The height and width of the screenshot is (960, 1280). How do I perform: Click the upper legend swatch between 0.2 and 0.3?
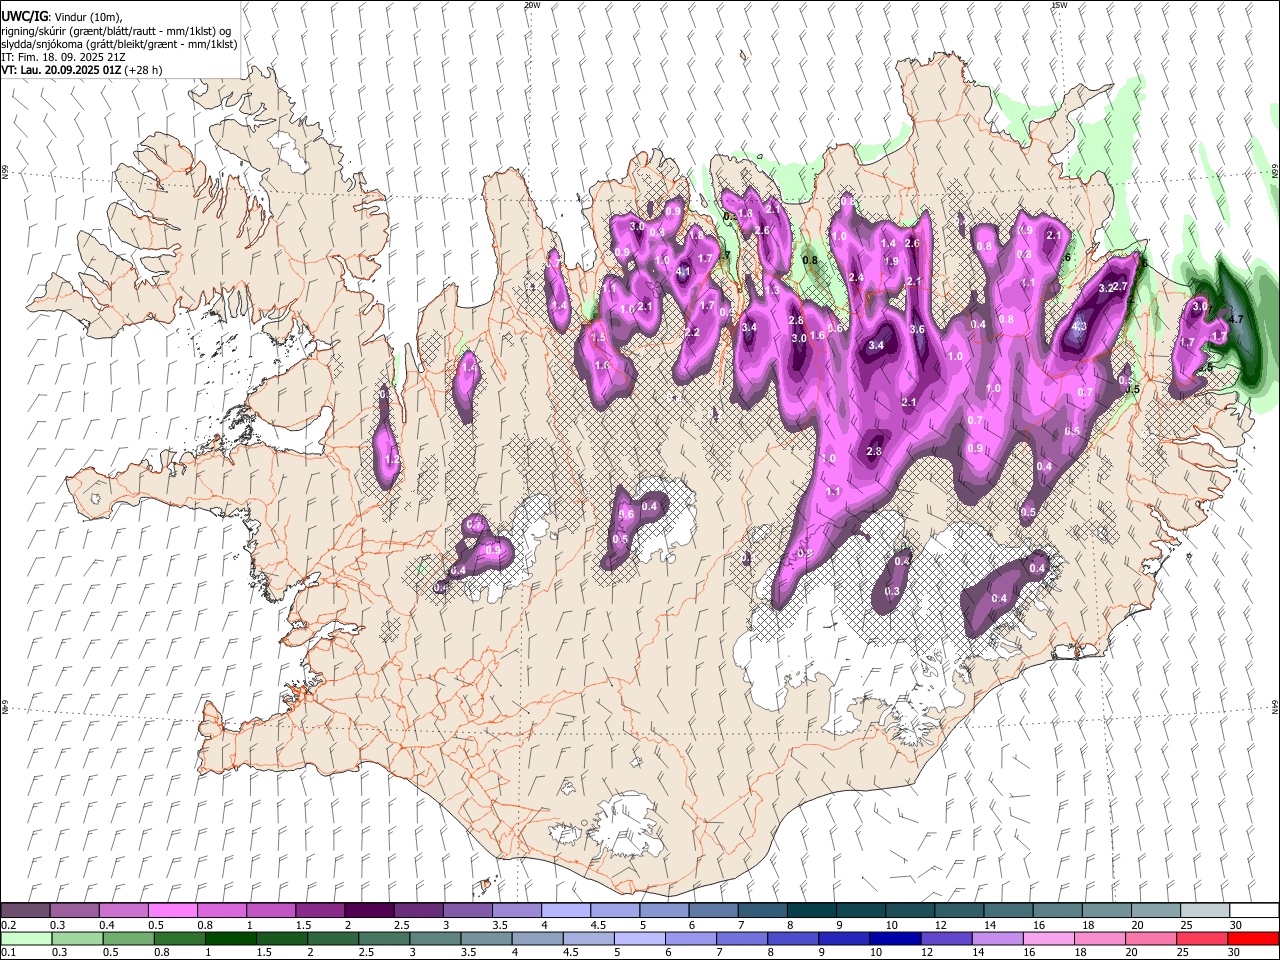(25, 911)
